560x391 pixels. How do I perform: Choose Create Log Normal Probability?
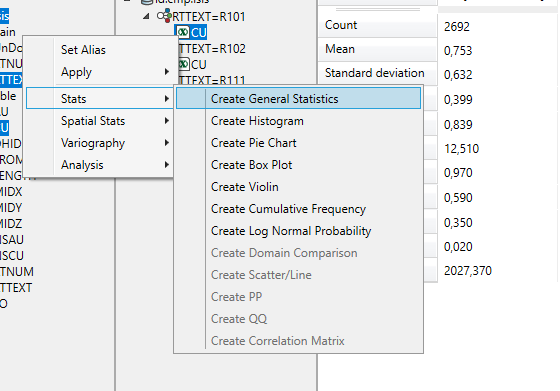coord(298,231)
